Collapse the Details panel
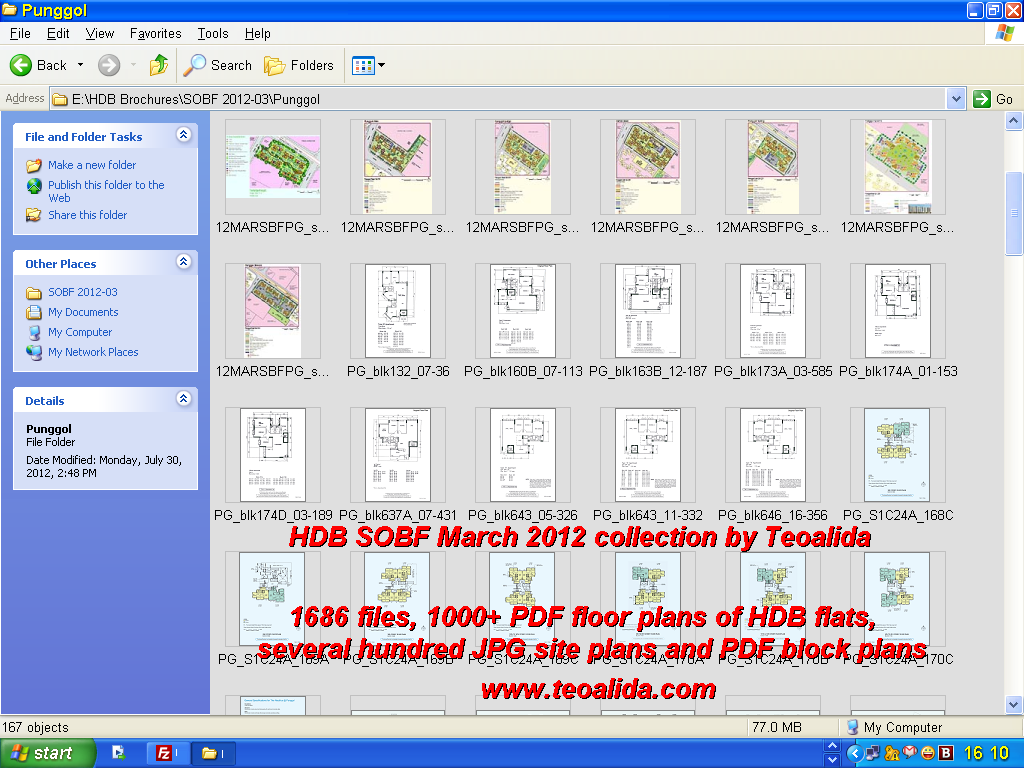 click(x=184, y=398)
